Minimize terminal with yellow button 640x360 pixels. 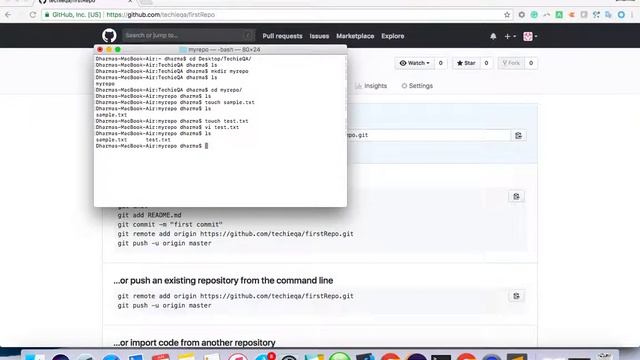click(x=109, y=49)
